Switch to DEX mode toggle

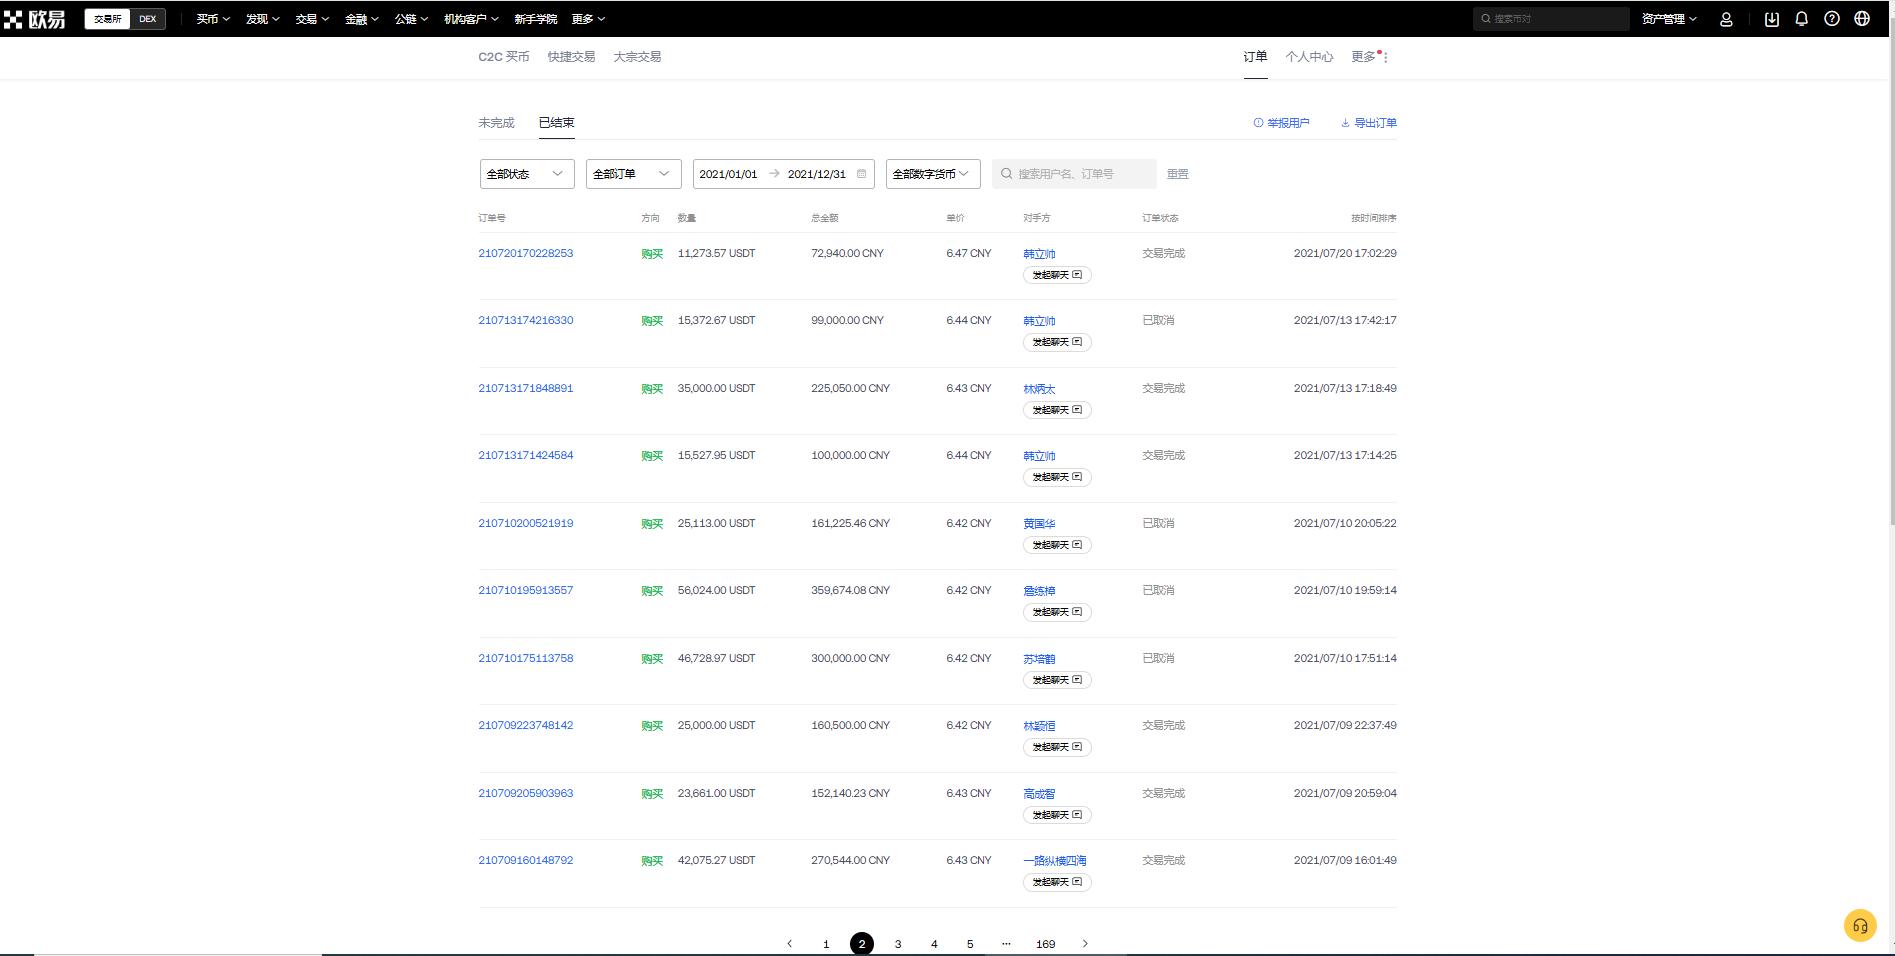click(148, 19)
